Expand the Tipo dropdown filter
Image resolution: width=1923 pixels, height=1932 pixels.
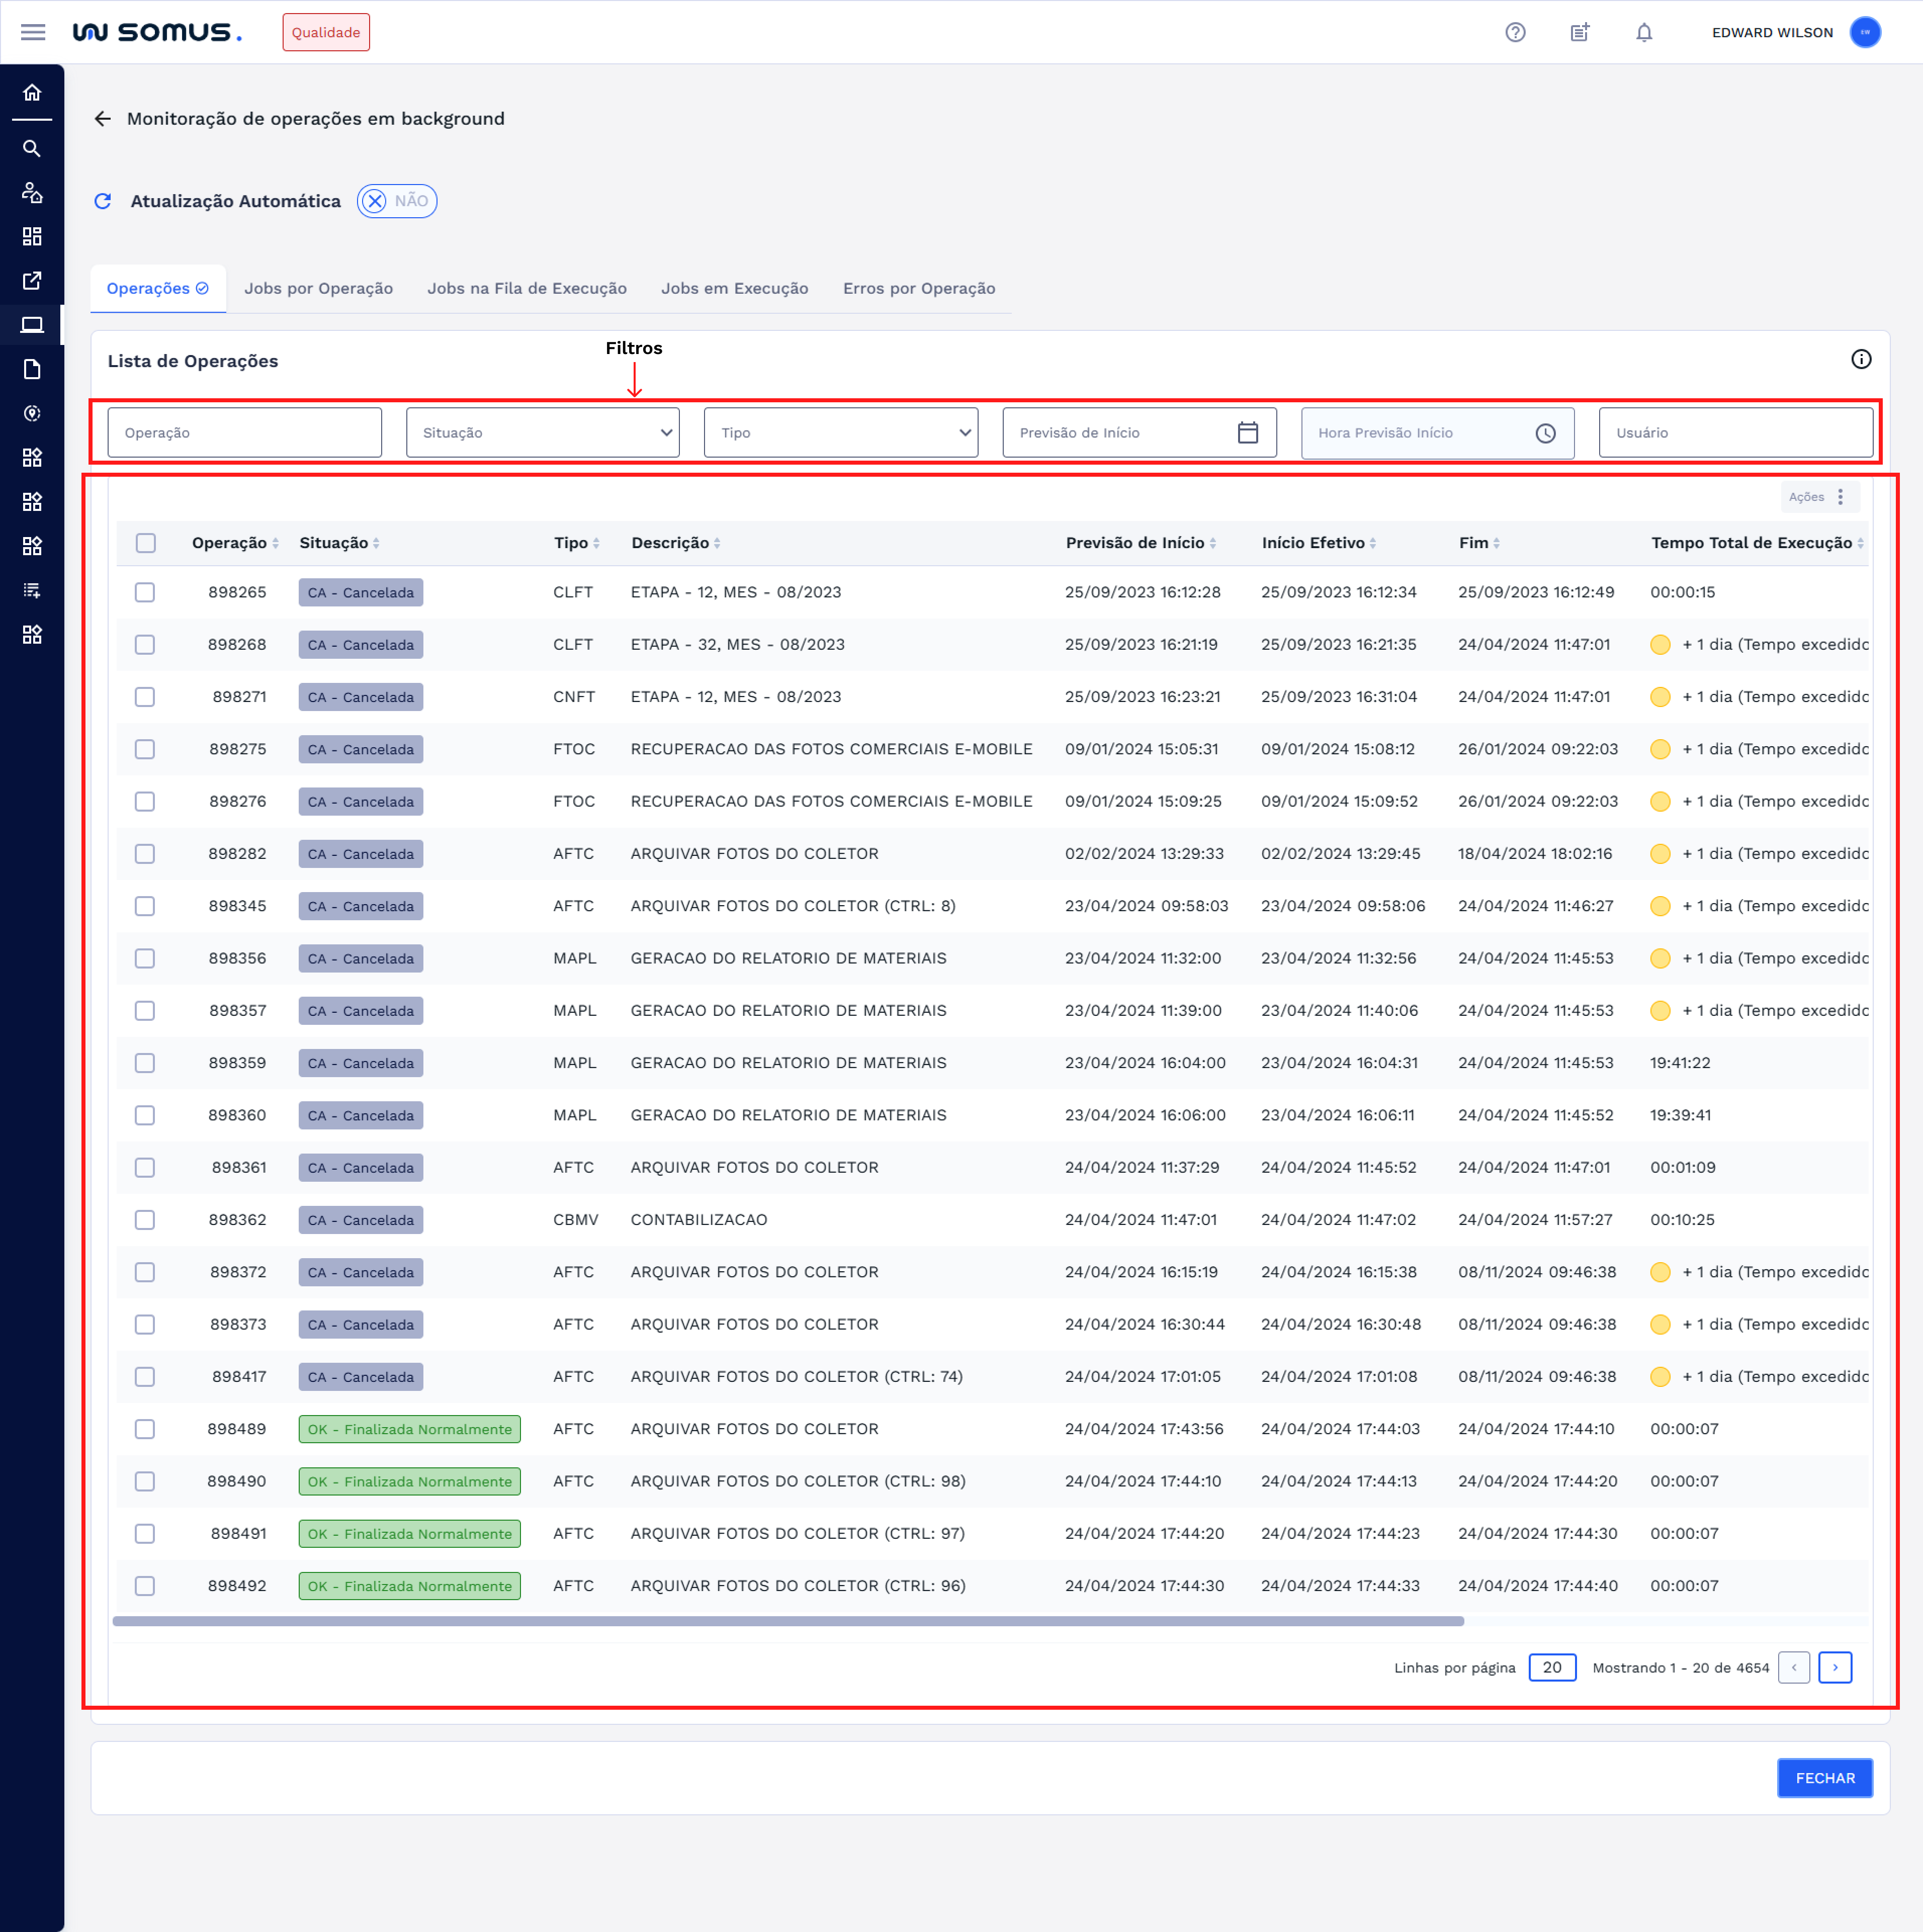pyautogui.click(x=840, y=432)
